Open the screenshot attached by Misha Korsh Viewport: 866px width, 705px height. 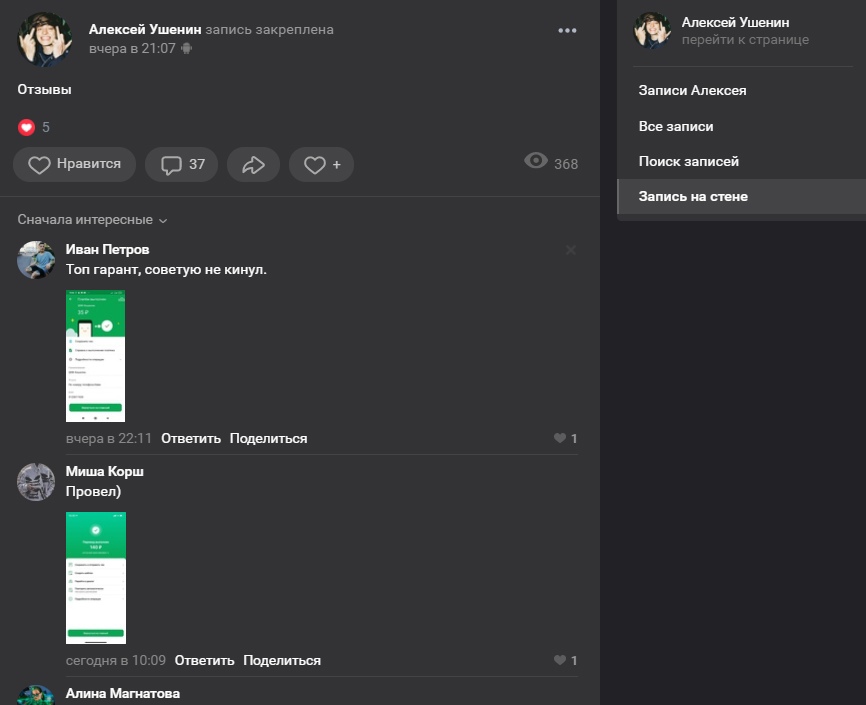pos(95,577)
